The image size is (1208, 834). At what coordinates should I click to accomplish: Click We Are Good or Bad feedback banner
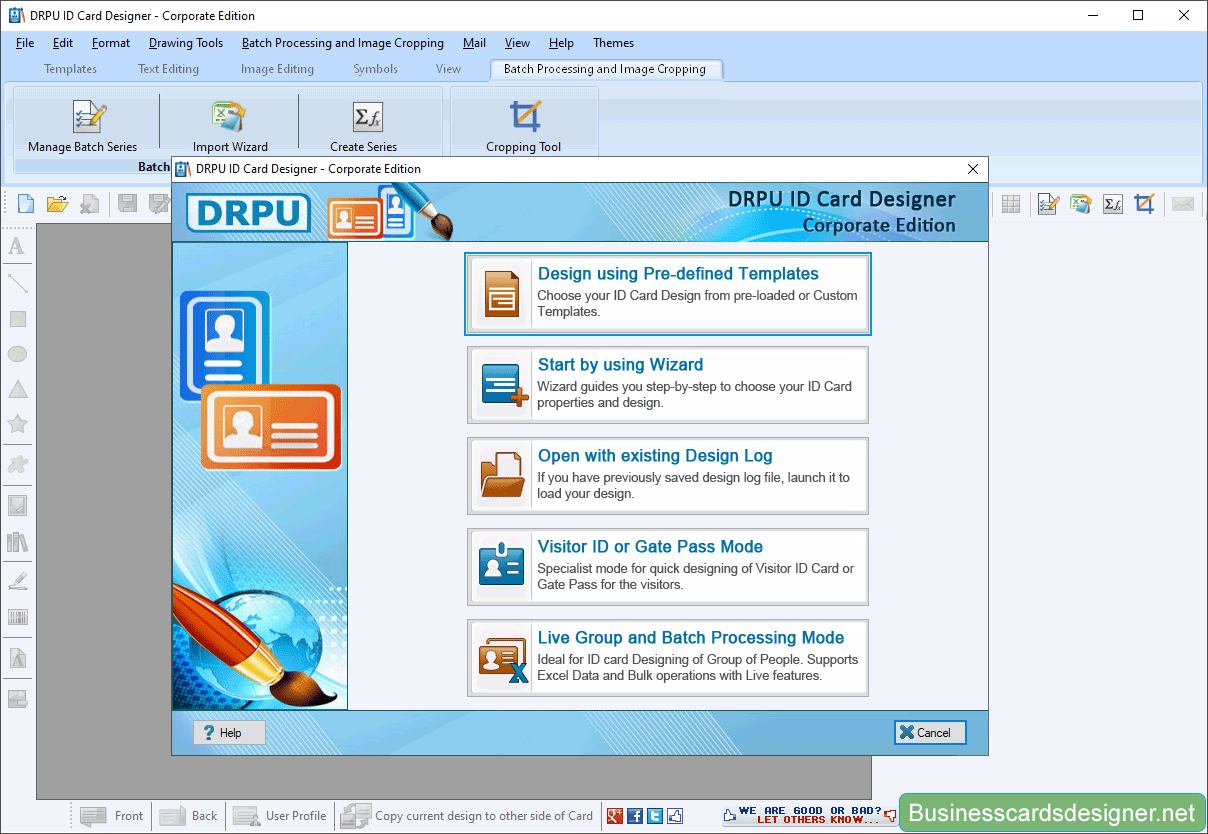tap(810, 816)
